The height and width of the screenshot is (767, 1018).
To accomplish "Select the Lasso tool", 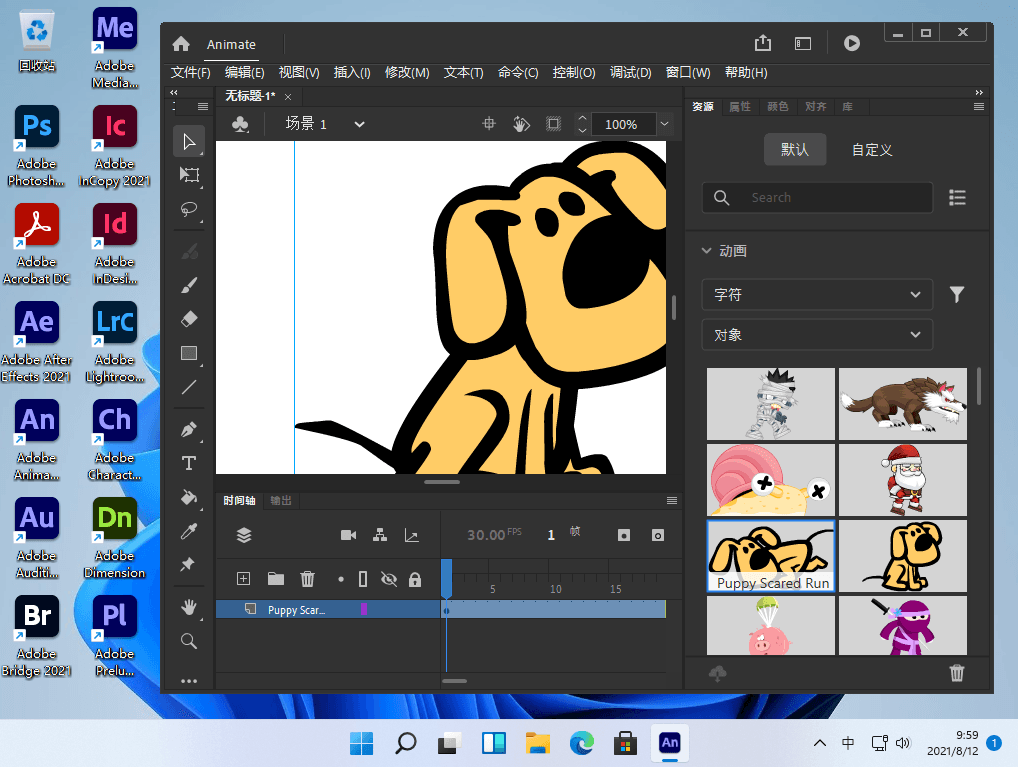I will point(189,209).
